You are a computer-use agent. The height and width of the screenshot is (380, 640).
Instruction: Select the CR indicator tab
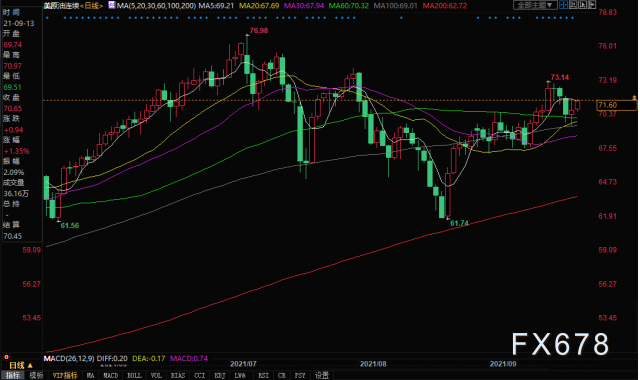click(282, 375)
